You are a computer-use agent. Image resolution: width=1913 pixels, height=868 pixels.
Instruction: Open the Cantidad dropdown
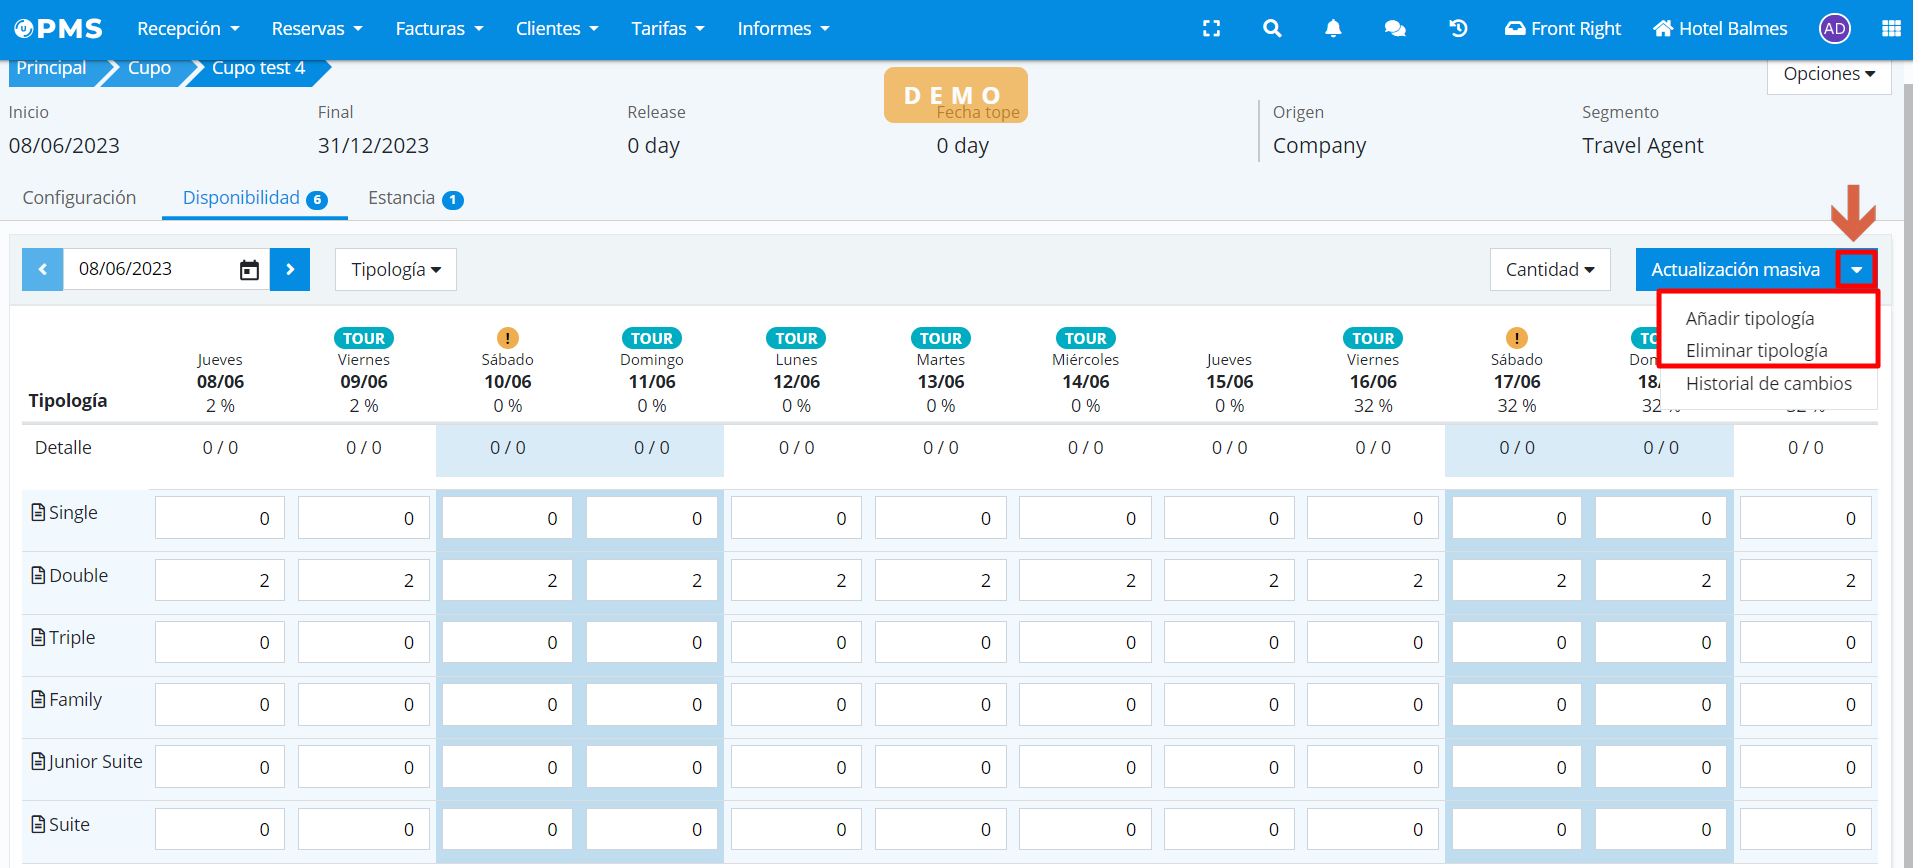(1549, 270)
